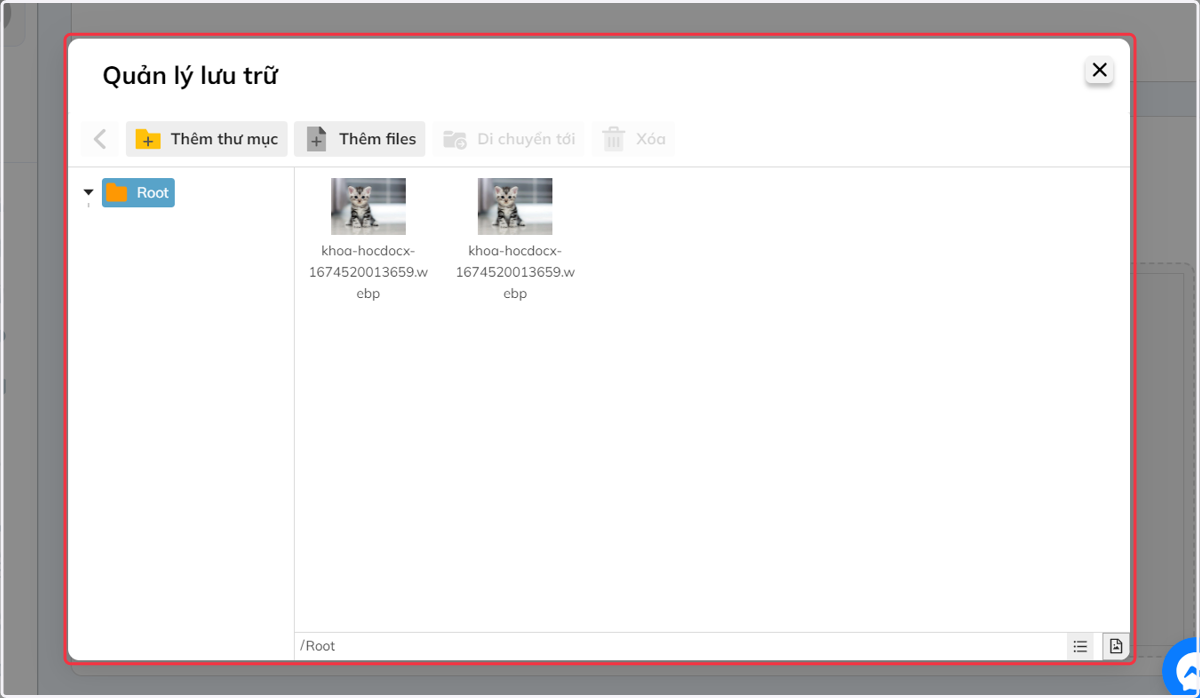
Task: Click the Xóa trash button
Action: (x=633, y=139)
